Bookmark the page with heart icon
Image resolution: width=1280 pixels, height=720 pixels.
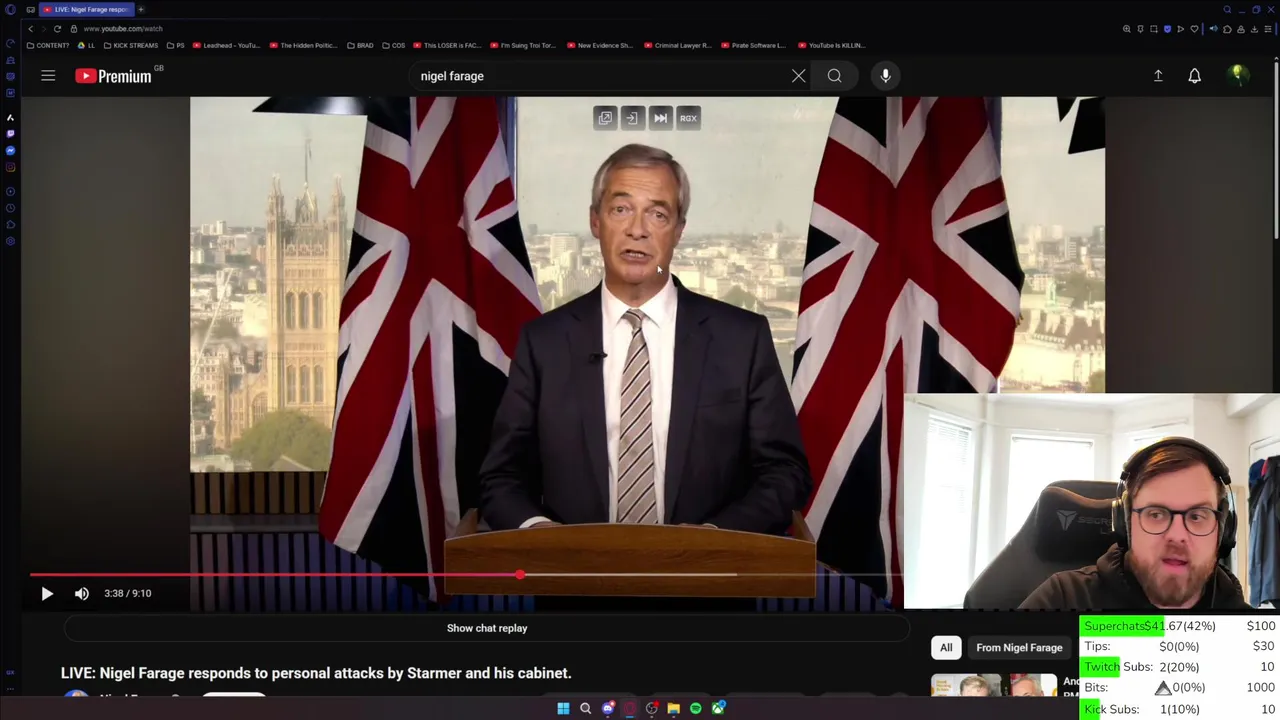pos(1194,29)
